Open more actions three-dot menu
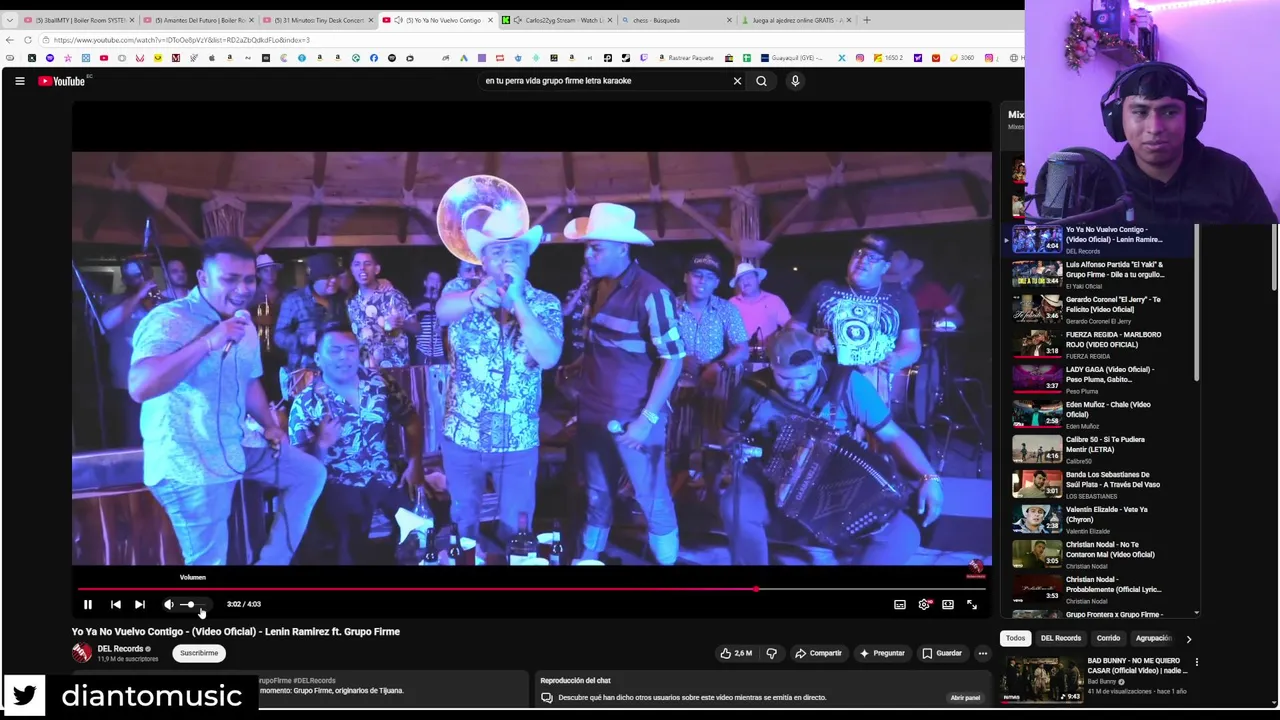The image size is (1280, 720). (x=982, y=653)
